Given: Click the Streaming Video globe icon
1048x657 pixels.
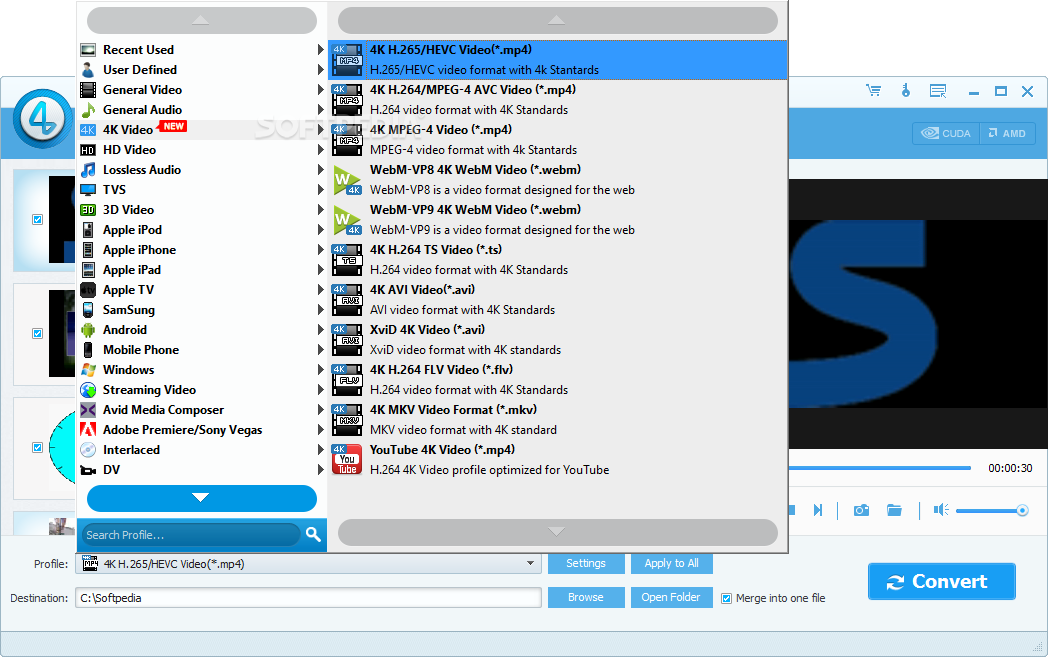Looking at the screenshot, I should pos(88,390).
